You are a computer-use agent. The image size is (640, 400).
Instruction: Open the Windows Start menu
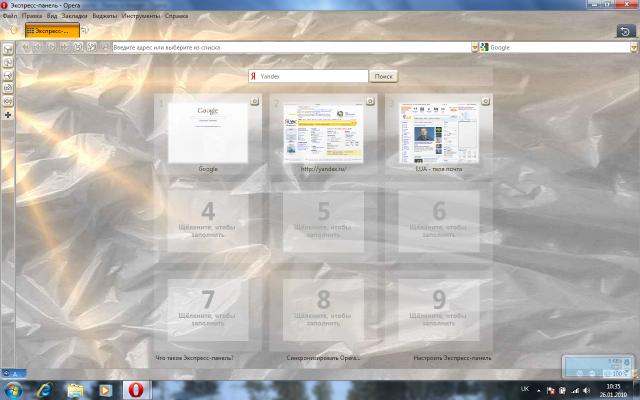pyautogui.click(x=13, y=391)
